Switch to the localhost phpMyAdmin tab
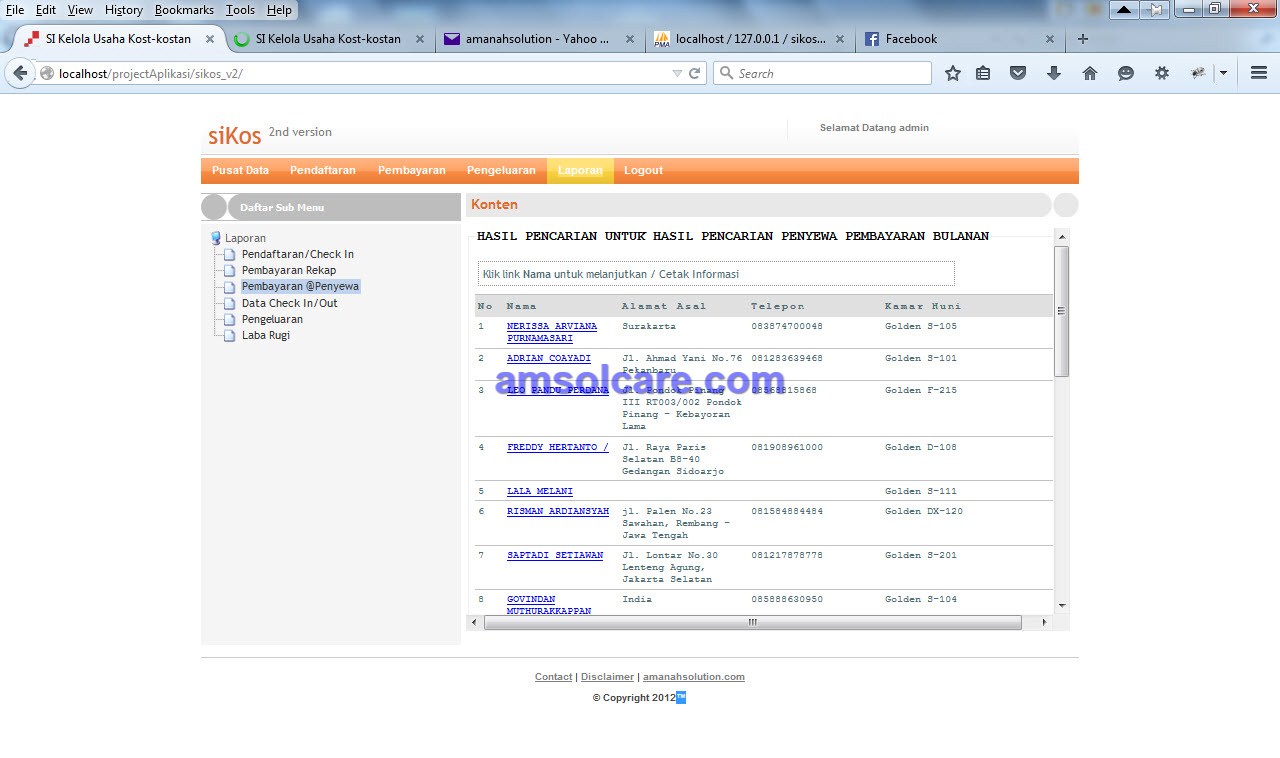The image size is (1280, 758). pos(750,39)
